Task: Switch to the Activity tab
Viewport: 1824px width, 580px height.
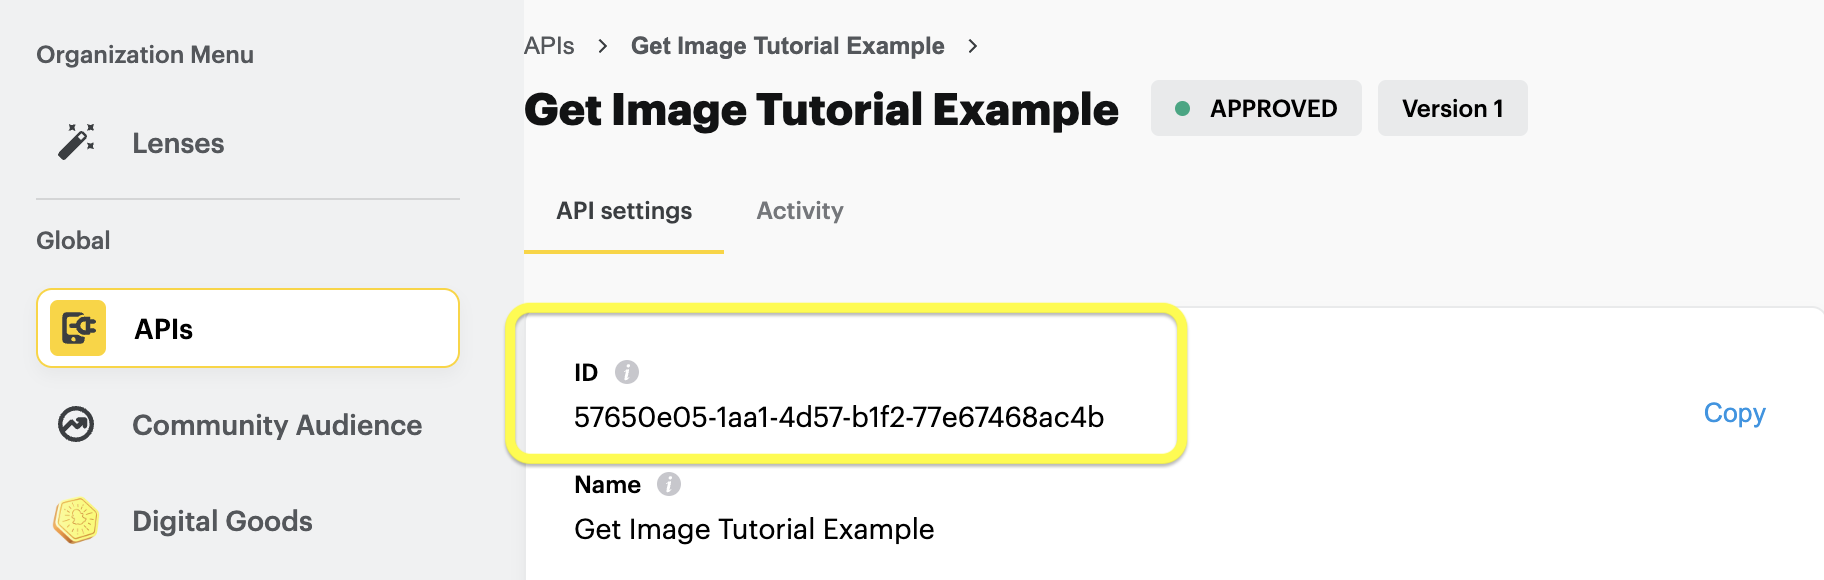Action: click(x=800, y=211)
